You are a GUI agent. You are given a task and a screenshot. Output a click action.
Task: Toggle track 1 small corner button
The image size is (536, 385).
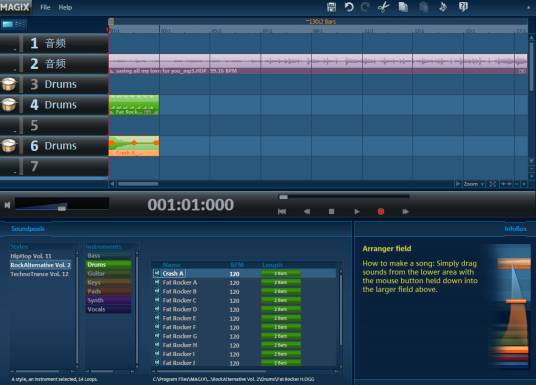pos(15,50)
